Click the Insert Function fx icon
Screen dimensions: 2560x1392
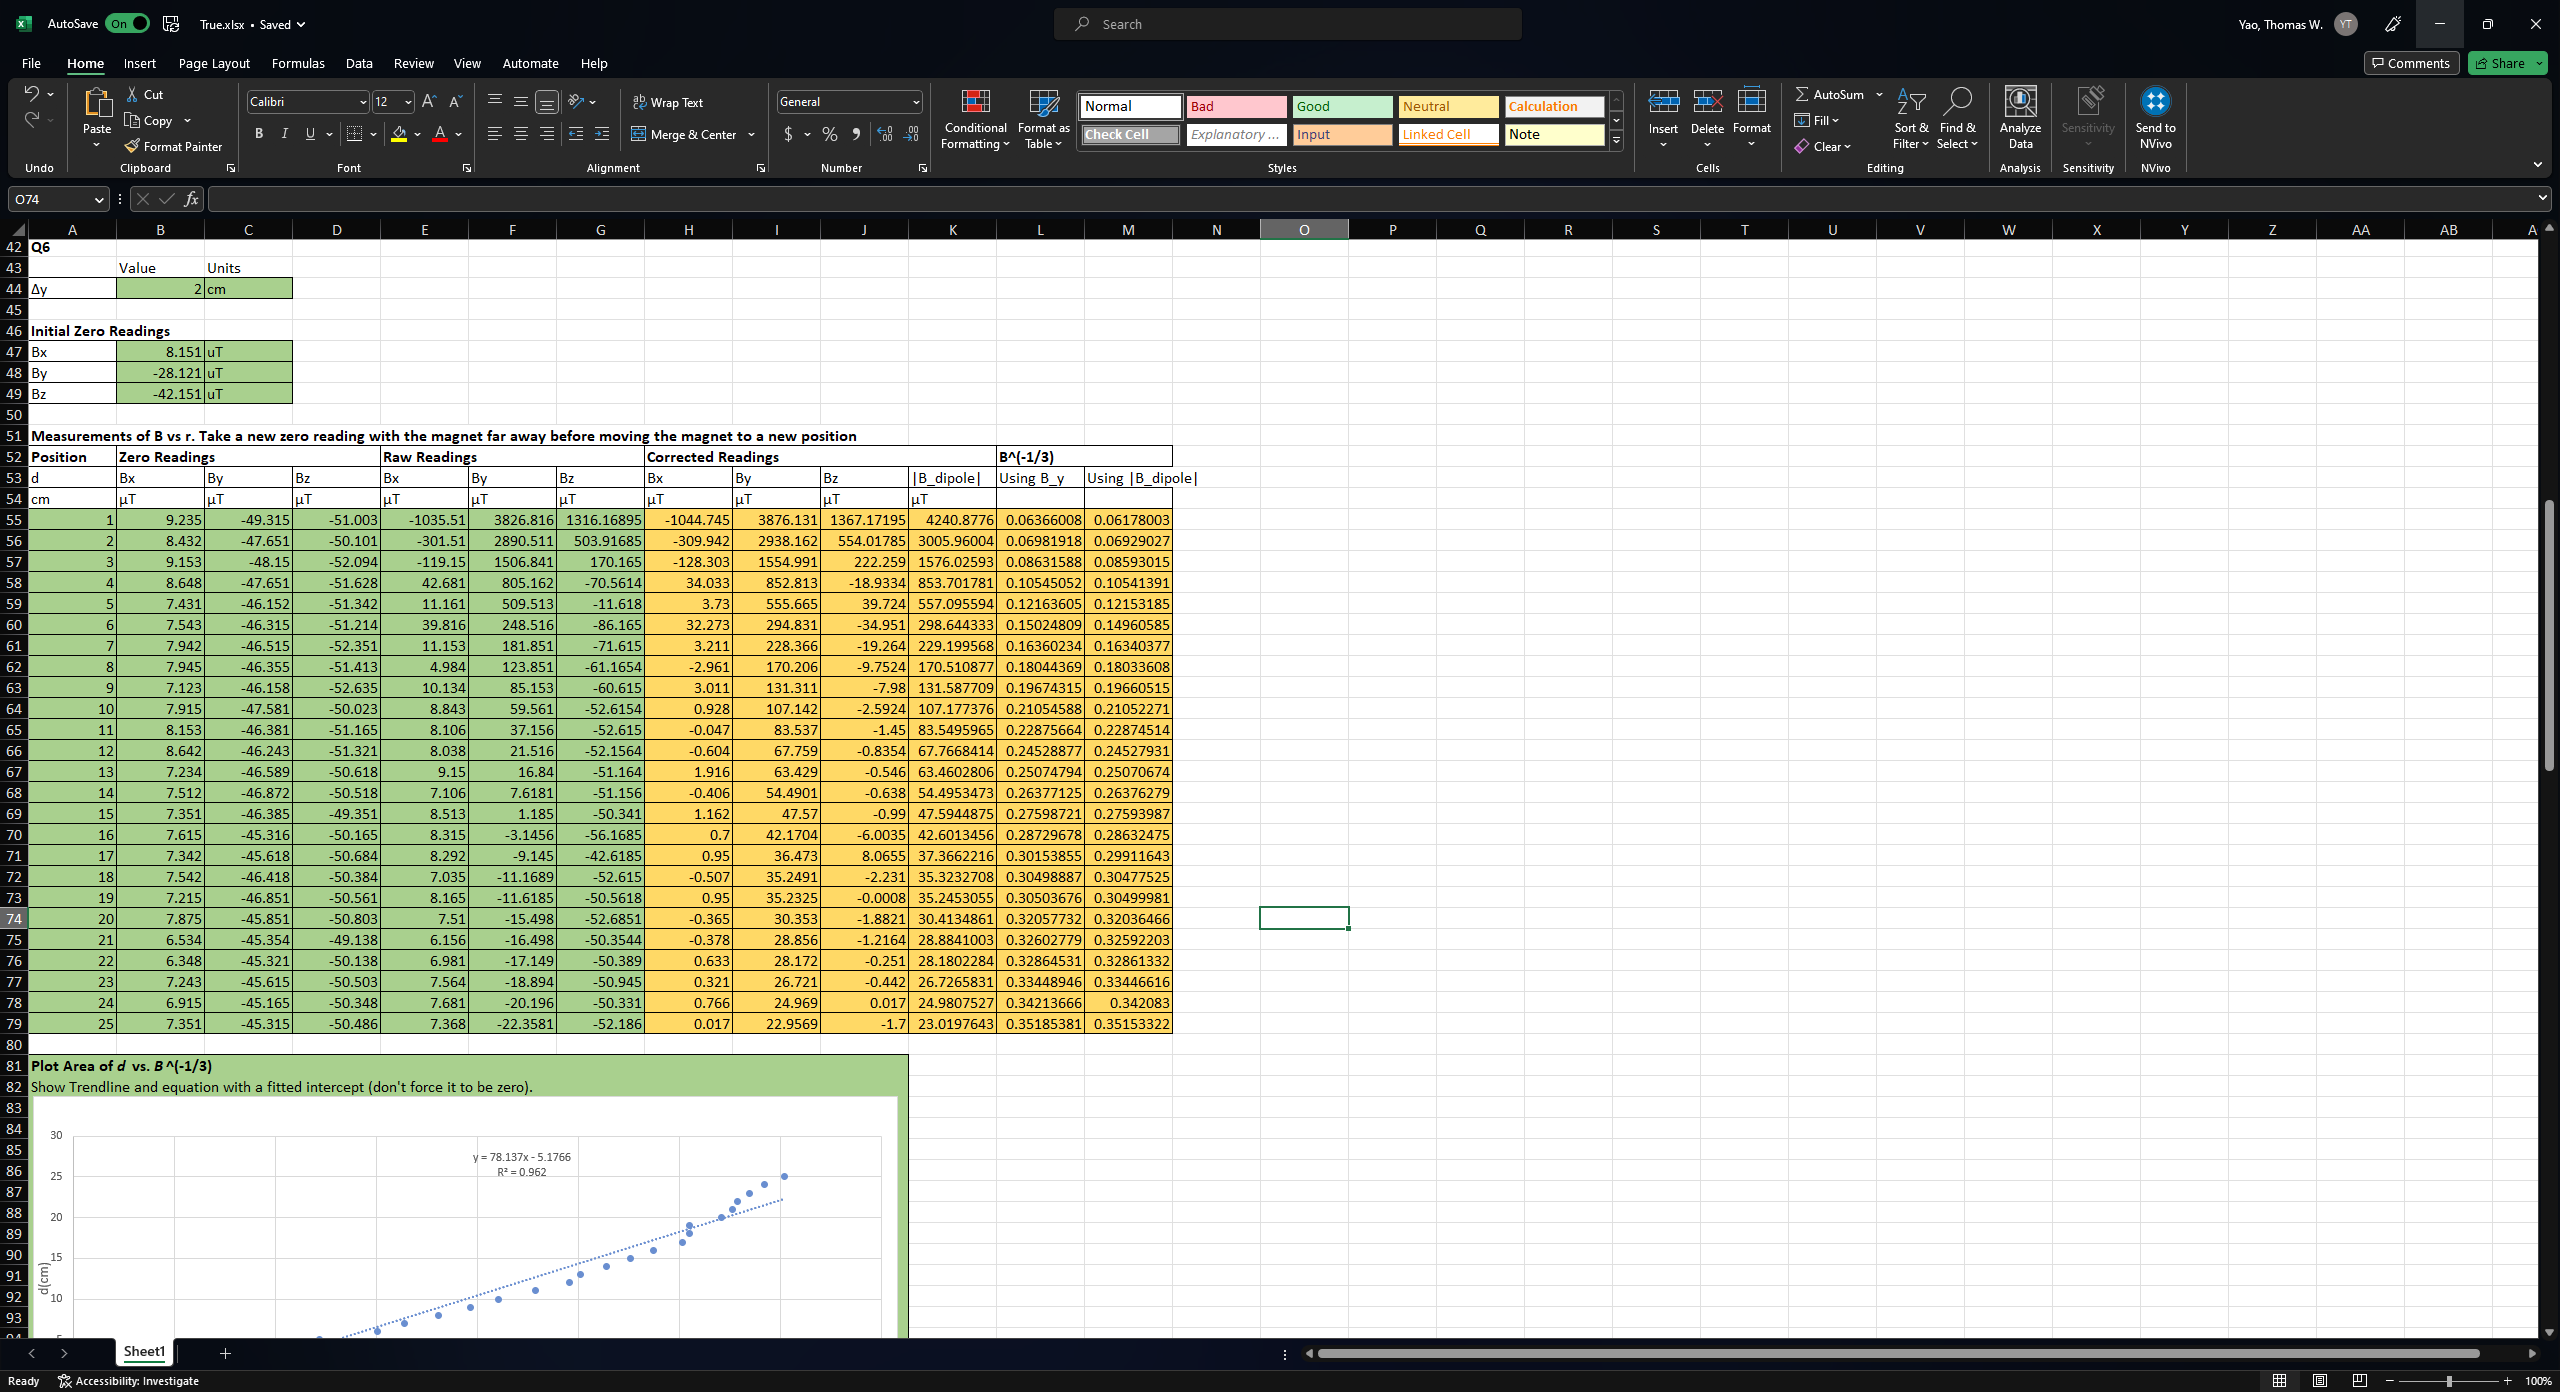pos(191,199)
